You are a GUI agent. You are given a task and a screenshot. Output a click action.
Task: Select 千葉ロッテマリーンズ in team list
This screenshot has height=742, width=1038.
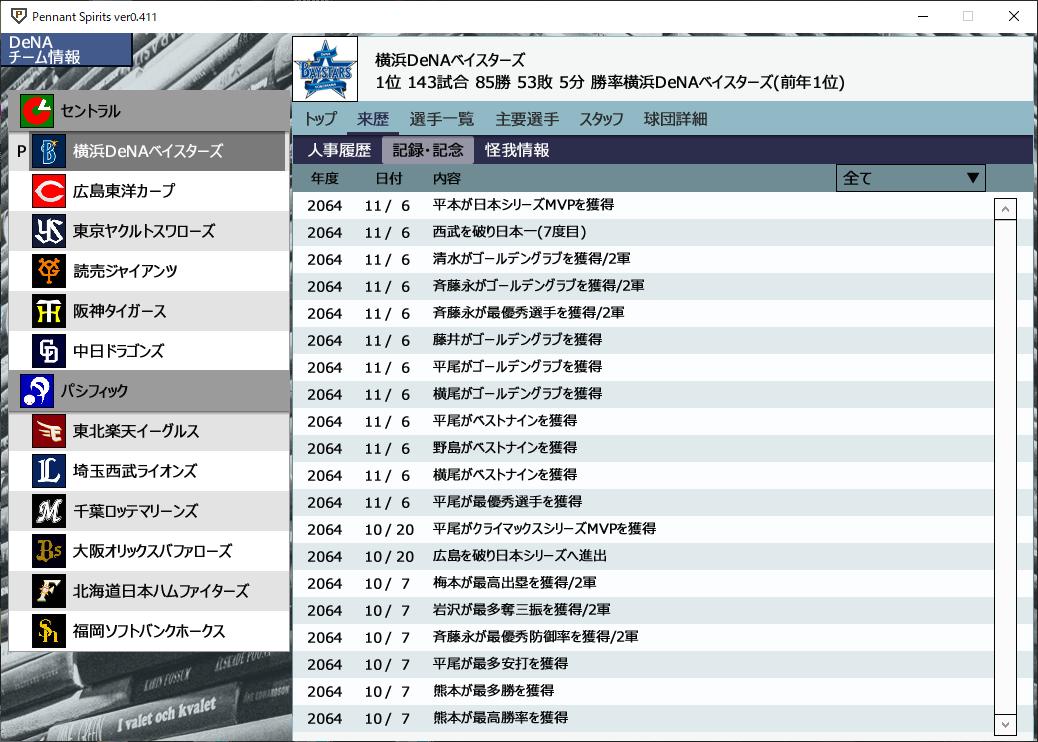coord(149,511)
